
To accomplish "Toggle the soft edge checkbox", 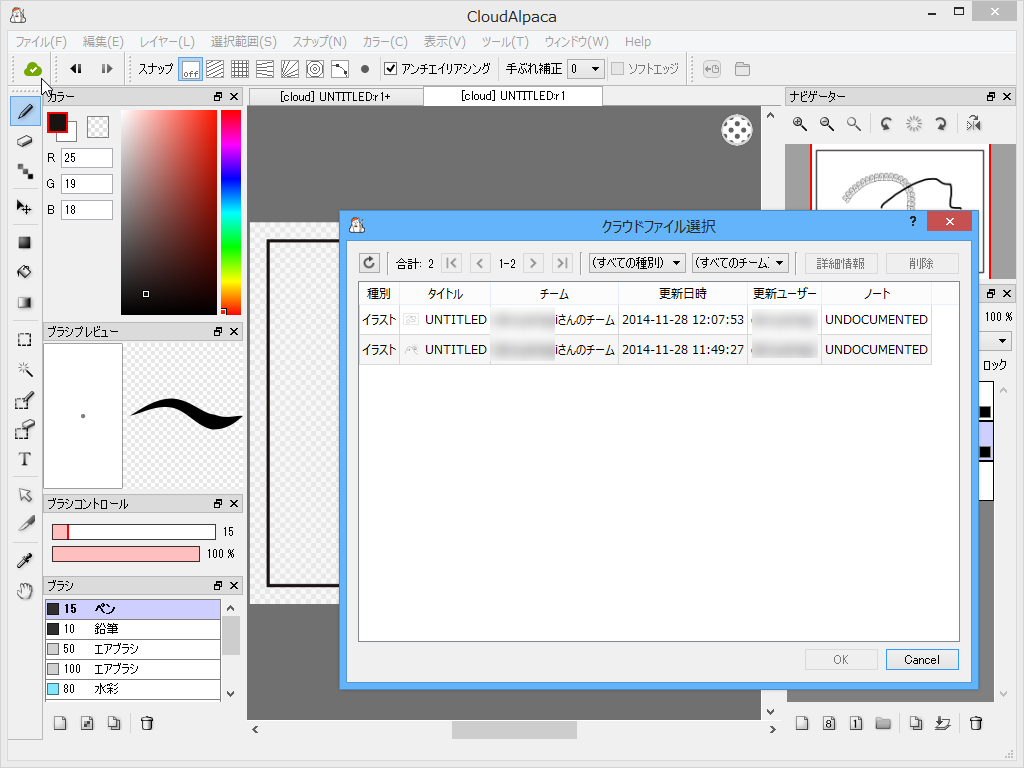I will (x=617, y=69).
